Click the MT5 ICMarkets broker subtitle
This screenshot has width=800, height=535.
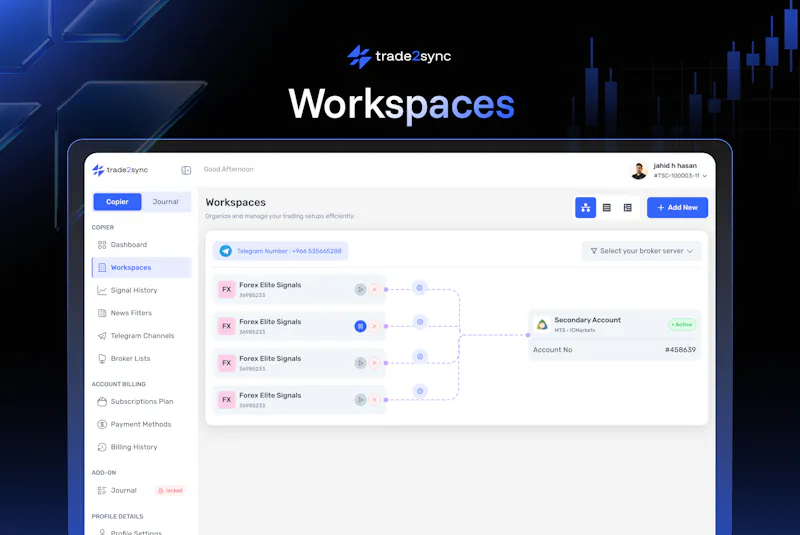[575, 330]
